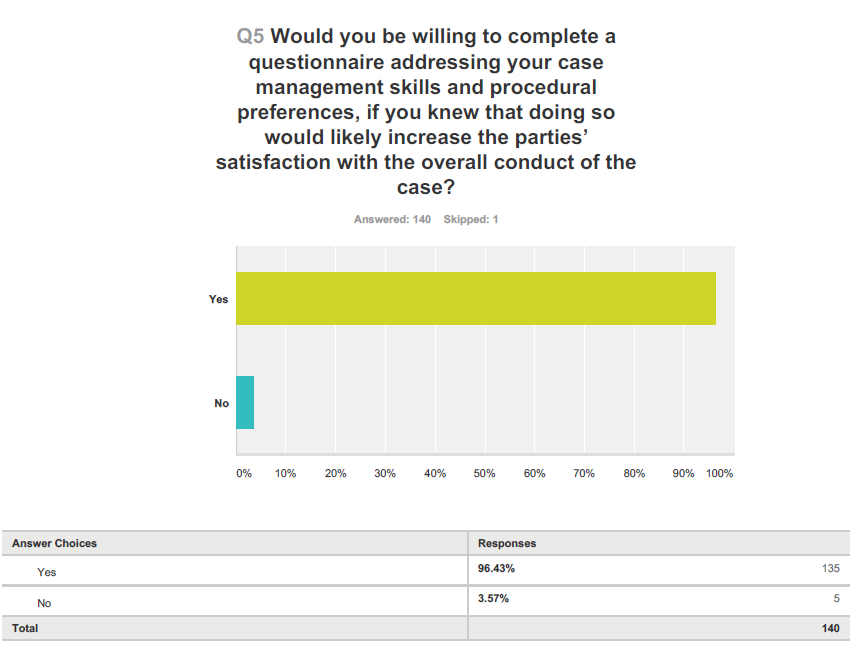Click the 3.57% response value
Viewport: 856px width, 650px height.
pyautogui.click(x=493, y=599)
